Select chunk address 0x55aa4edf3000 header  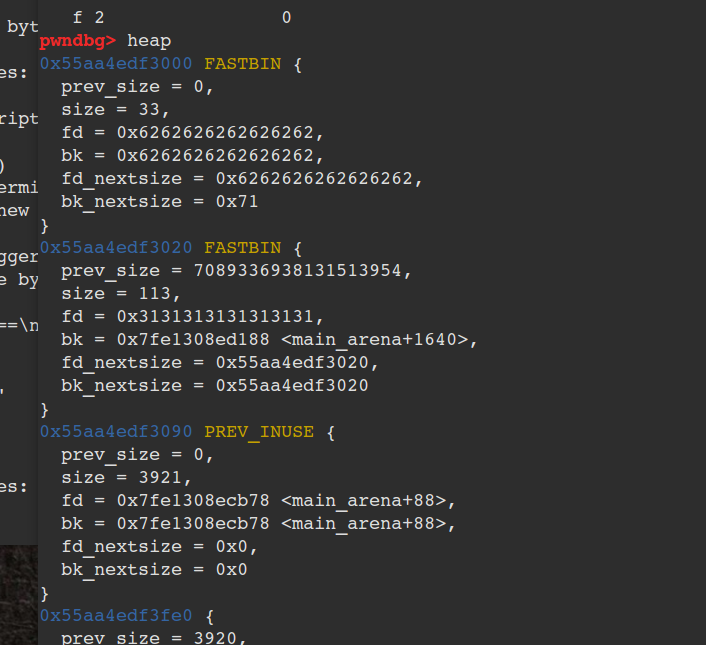(116, 64)
